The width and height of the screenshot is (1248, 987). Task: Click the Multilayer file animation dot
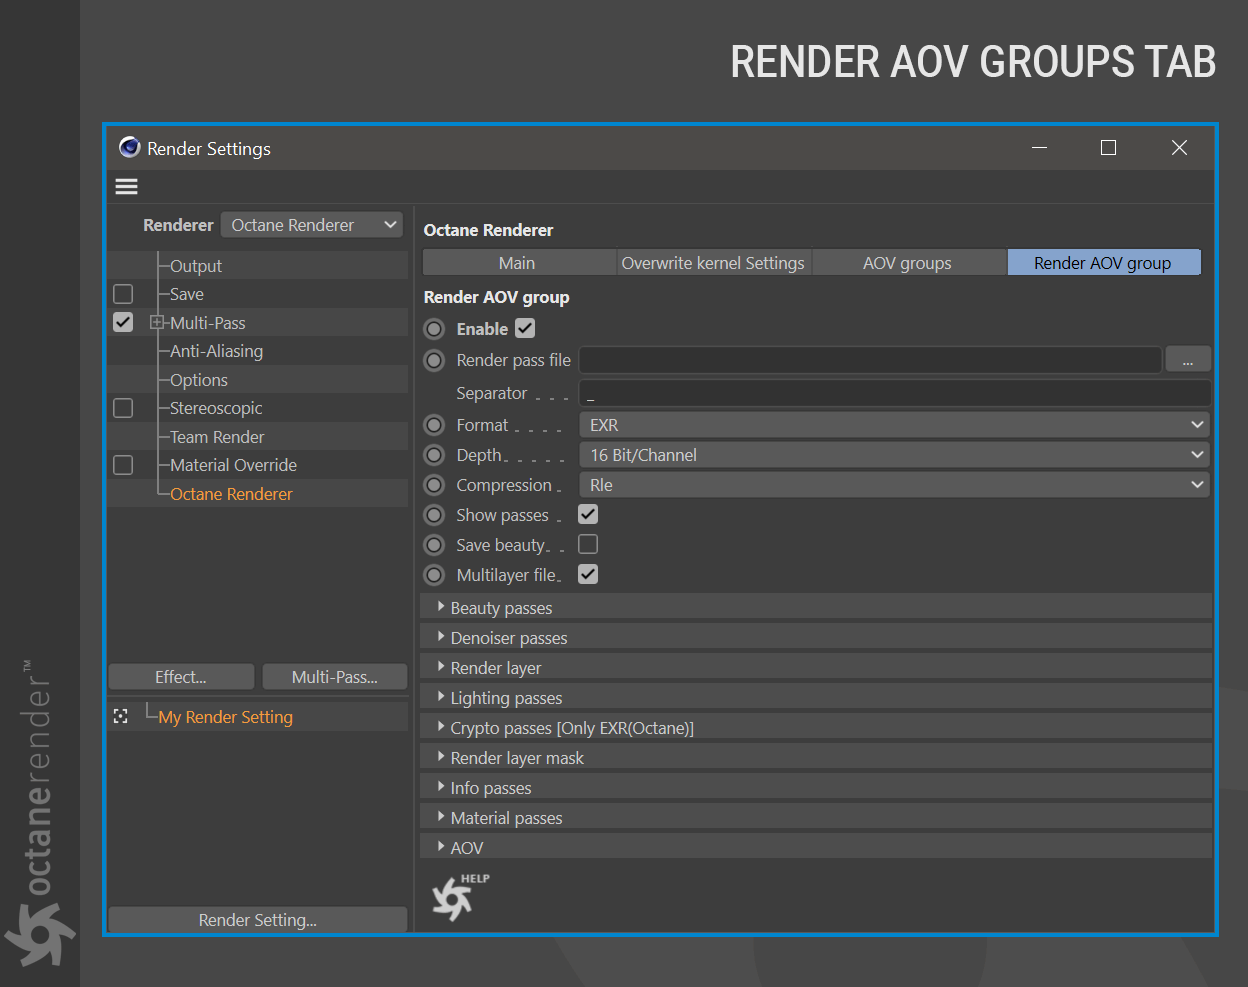click(x=434, y=575)
